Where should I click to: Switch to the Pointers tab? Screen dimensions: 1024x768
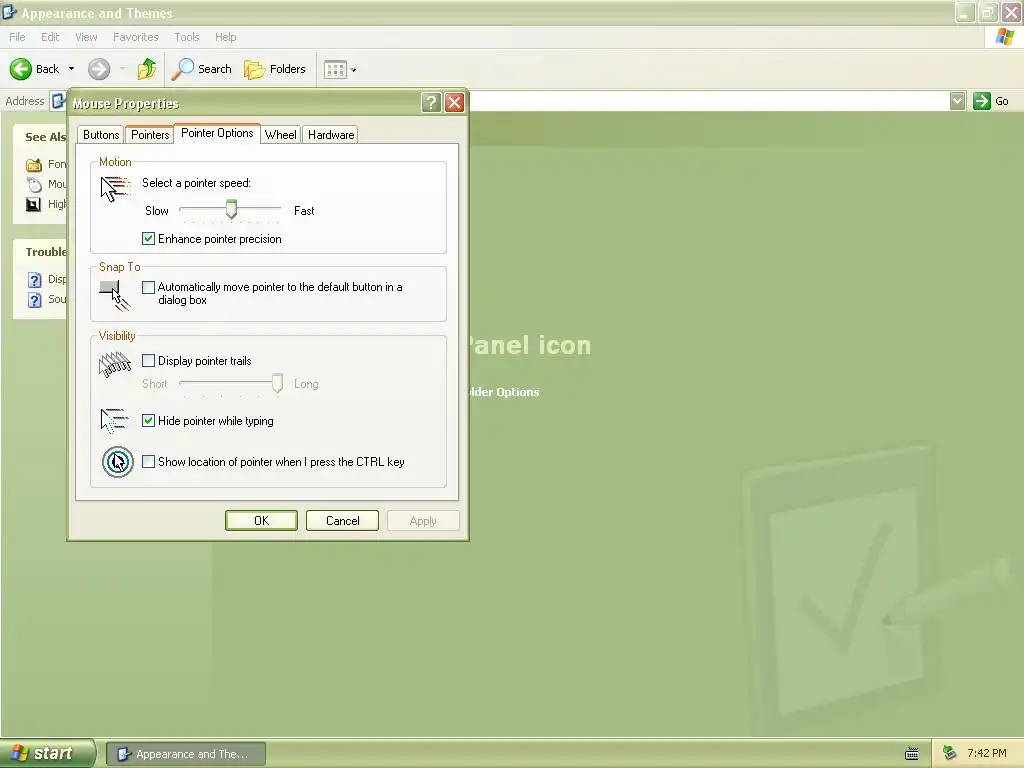(150, 135)
